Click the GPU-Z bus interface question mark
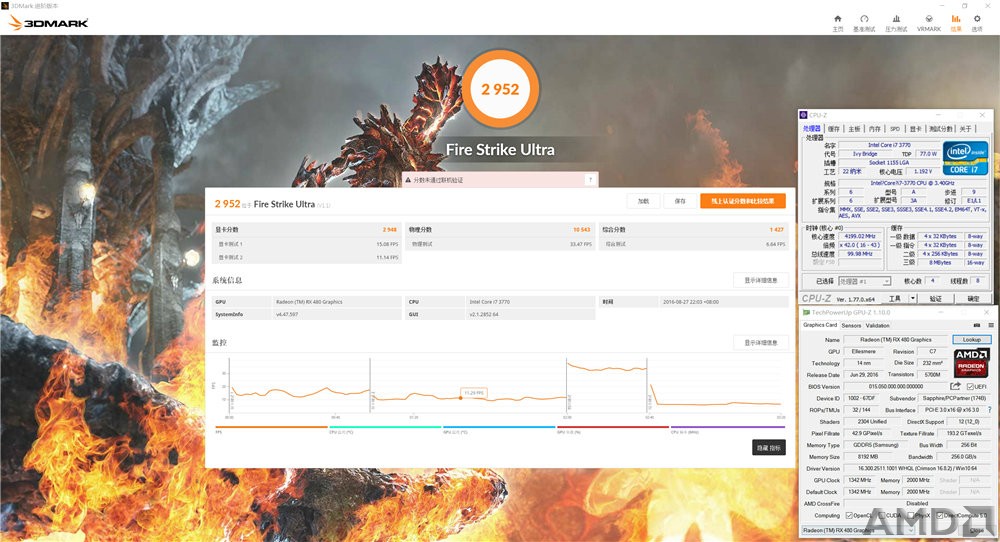 [989, 410]
